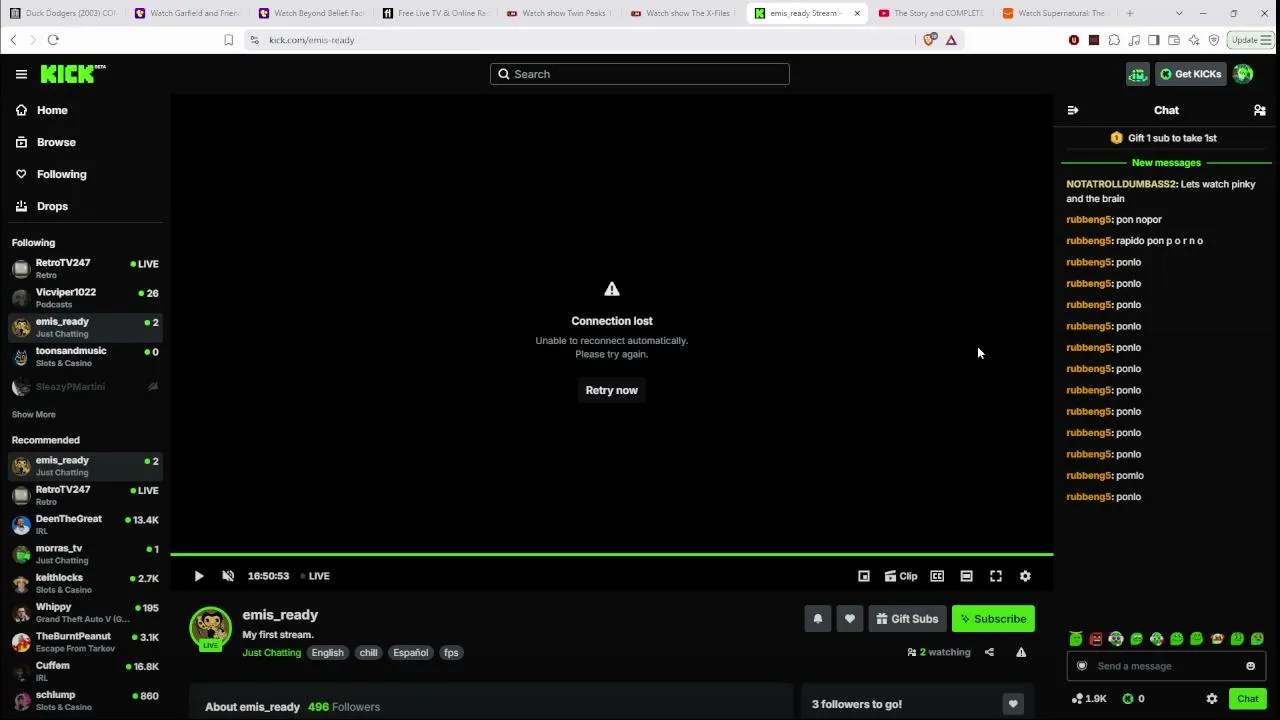
Task: Subscribe to emis_ready
Action: pos(993,619)
